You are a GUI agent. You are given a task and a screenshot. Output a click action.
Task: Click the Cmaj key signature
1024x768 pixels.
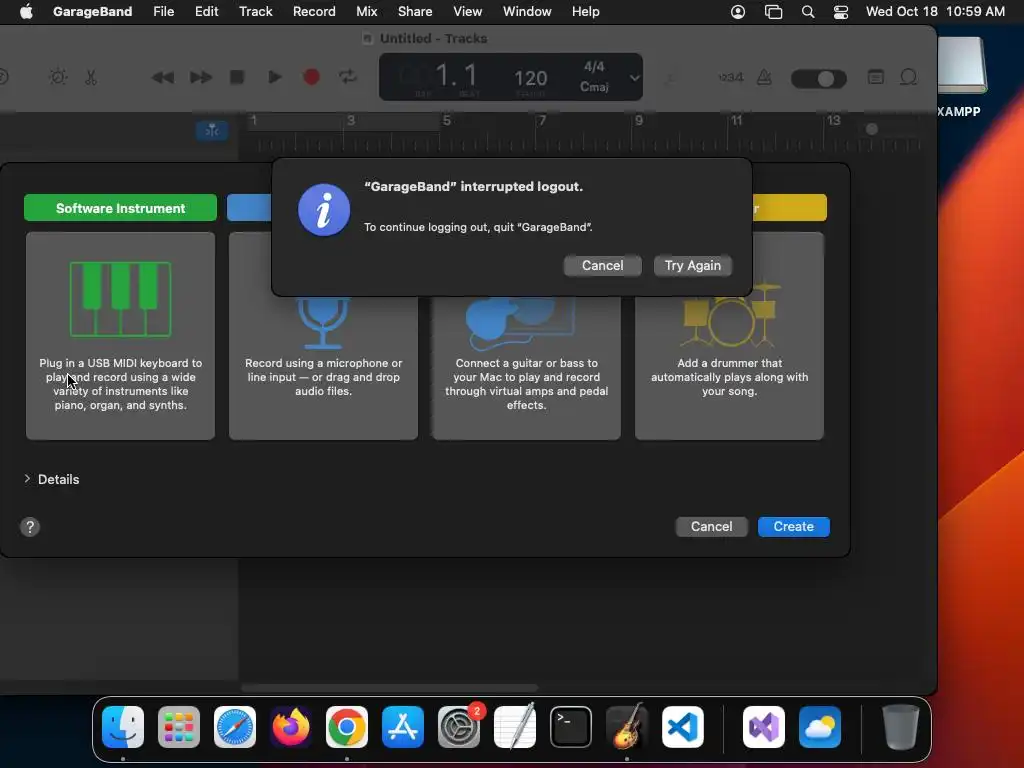tap(594, 87)
